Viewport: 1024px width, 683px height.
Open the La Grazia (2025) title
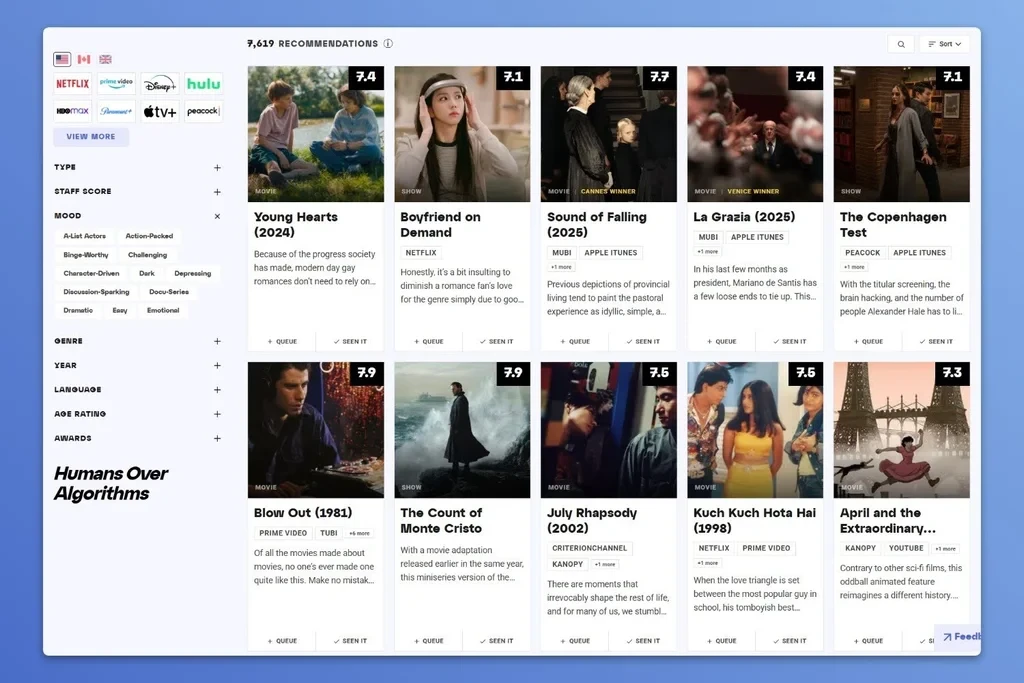[744, 217]
